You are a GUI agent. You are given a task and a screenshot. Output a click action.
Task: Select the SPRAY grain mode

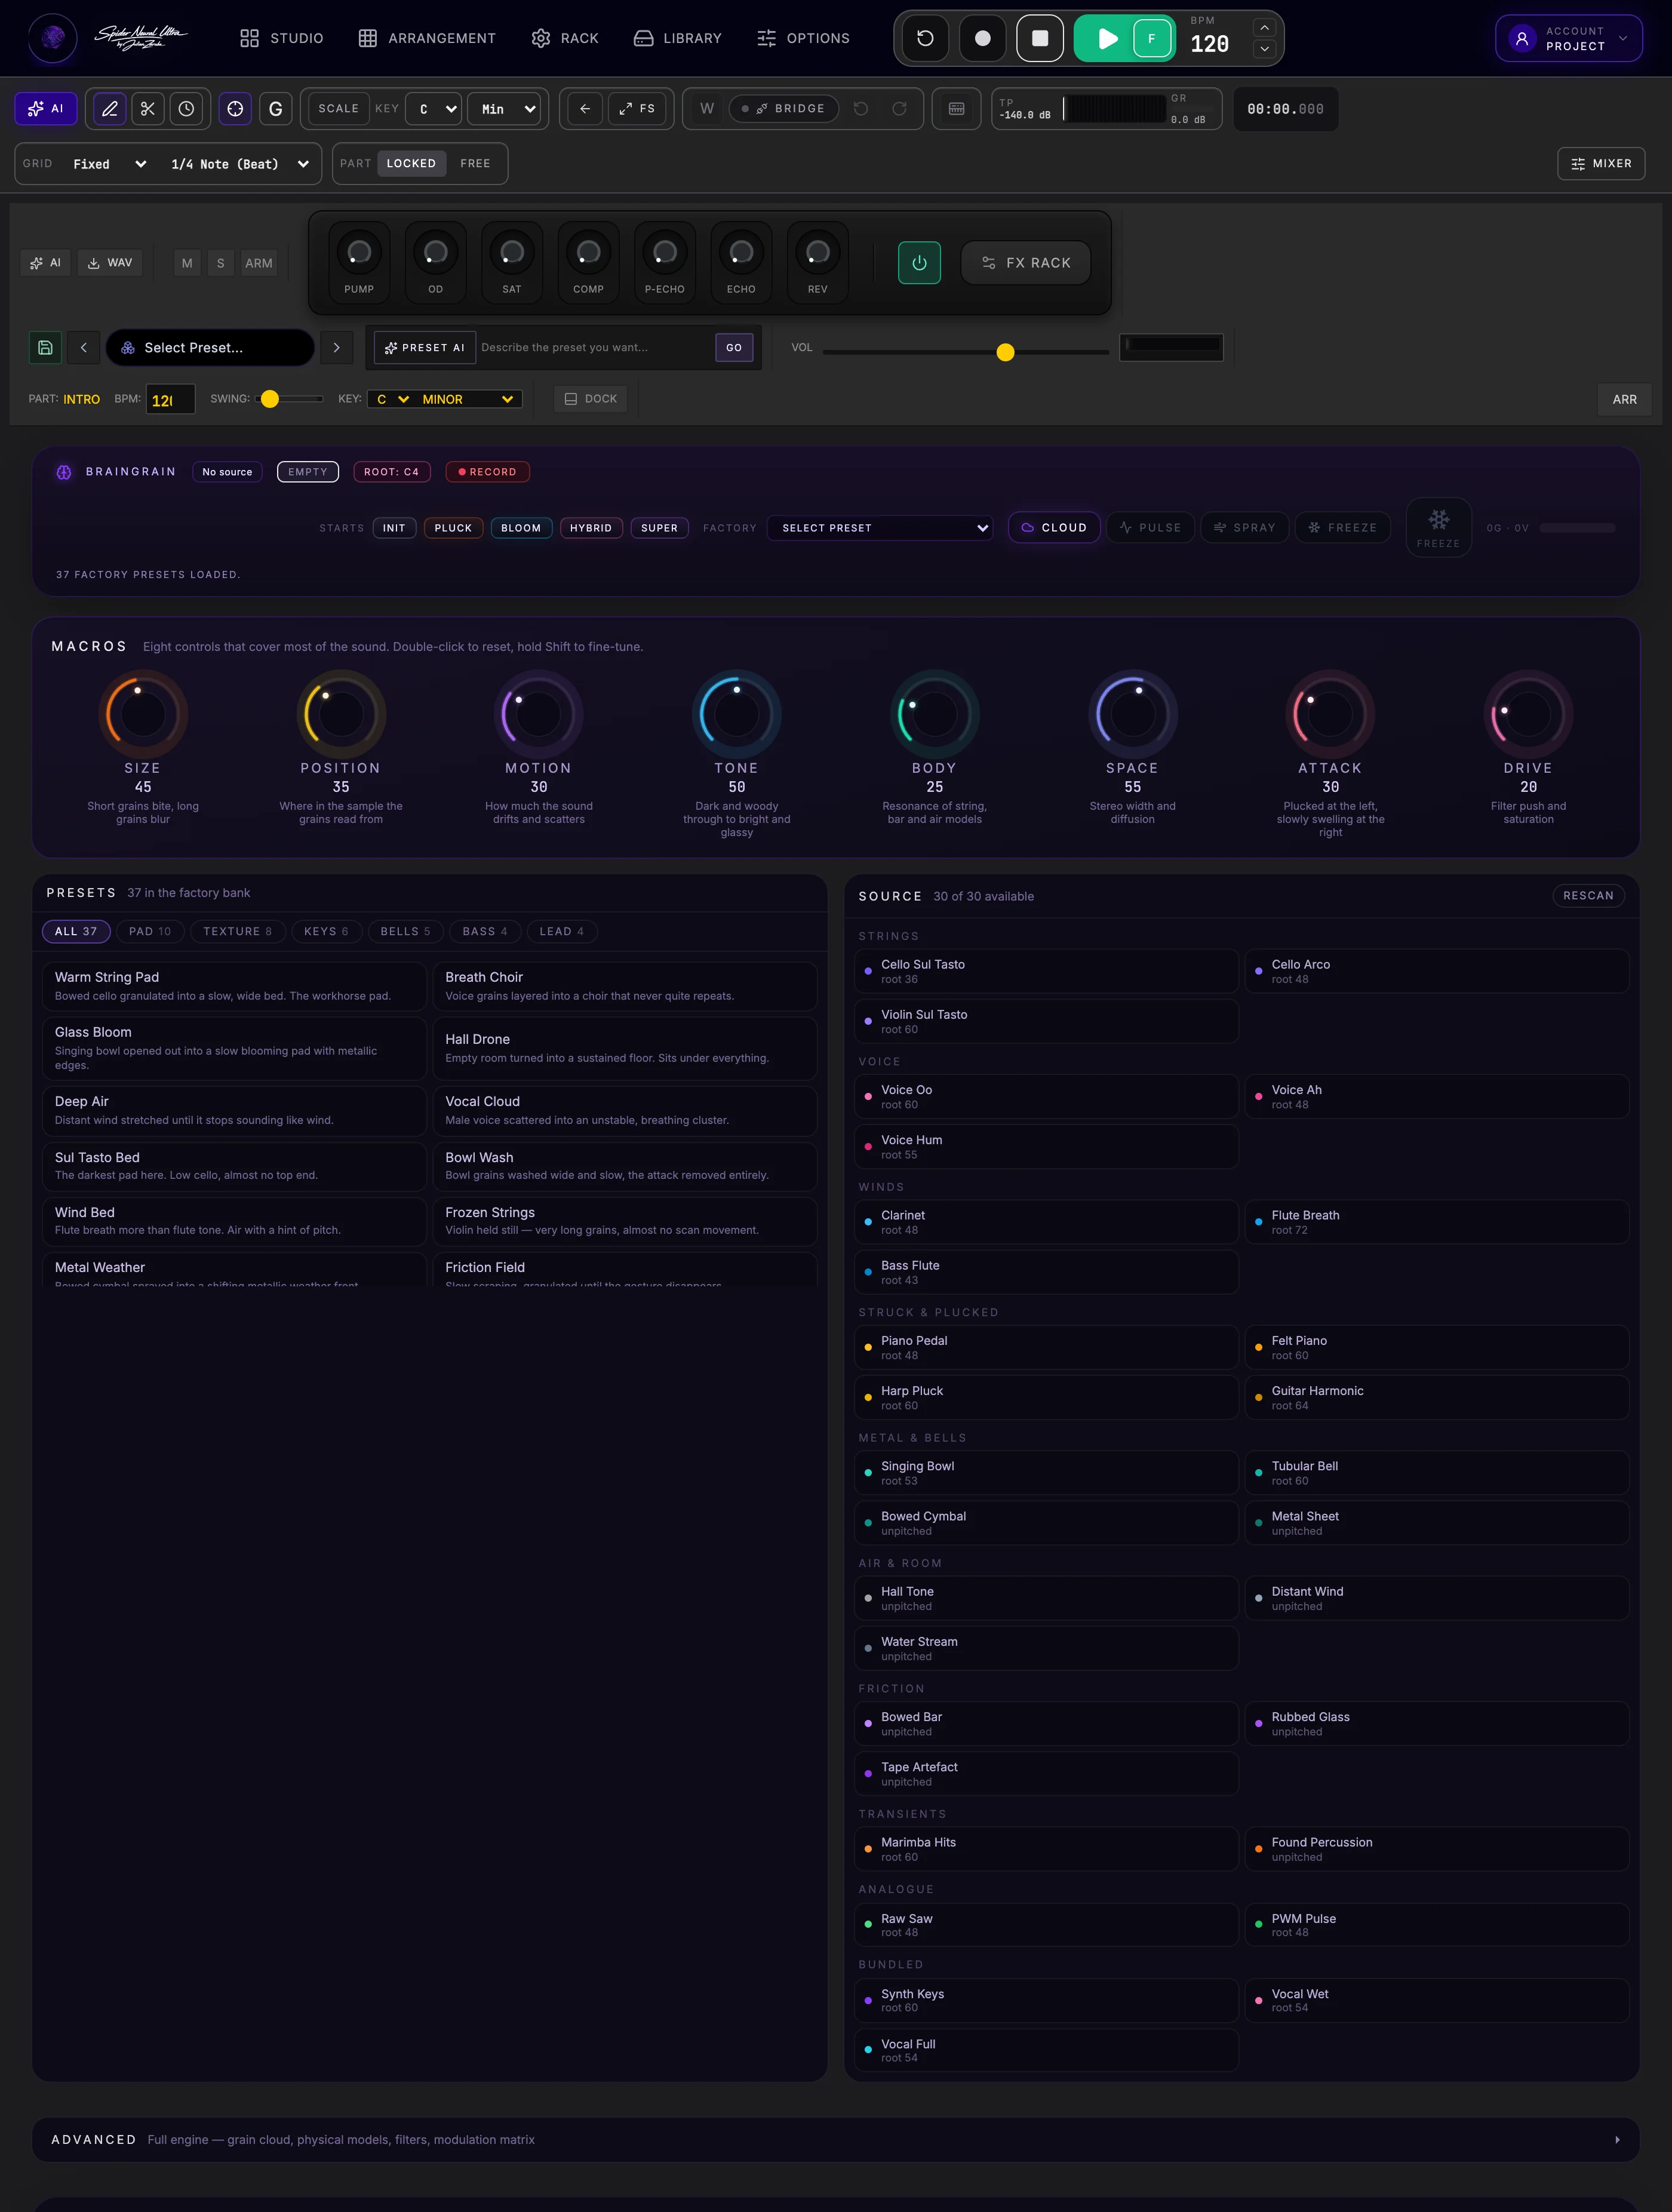click(1245, 528)
